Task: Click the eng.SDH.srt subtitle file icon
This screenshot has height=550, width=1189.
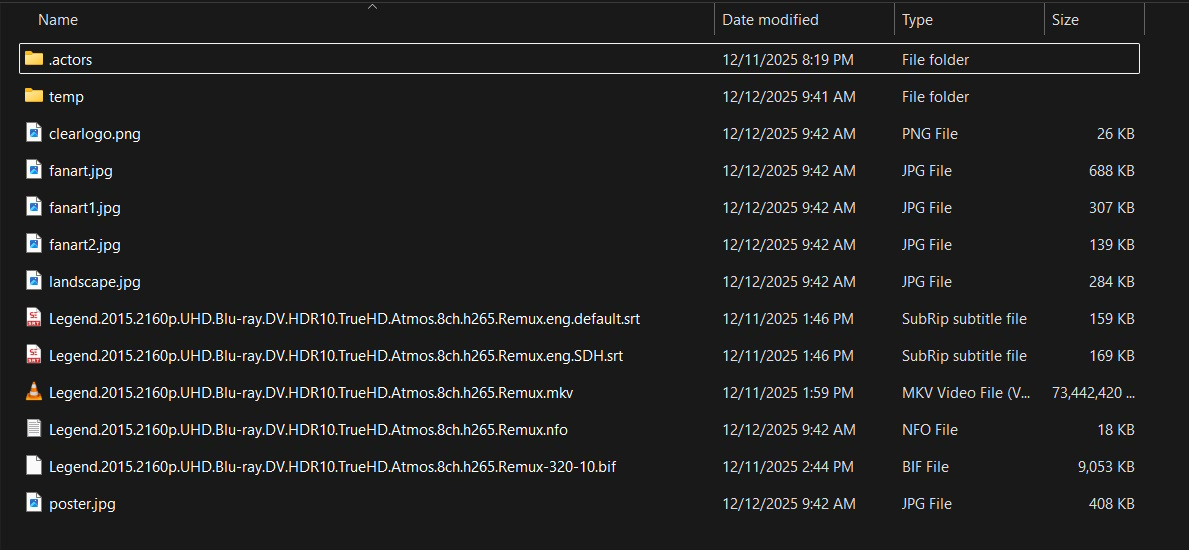Action: coord(34,355)
